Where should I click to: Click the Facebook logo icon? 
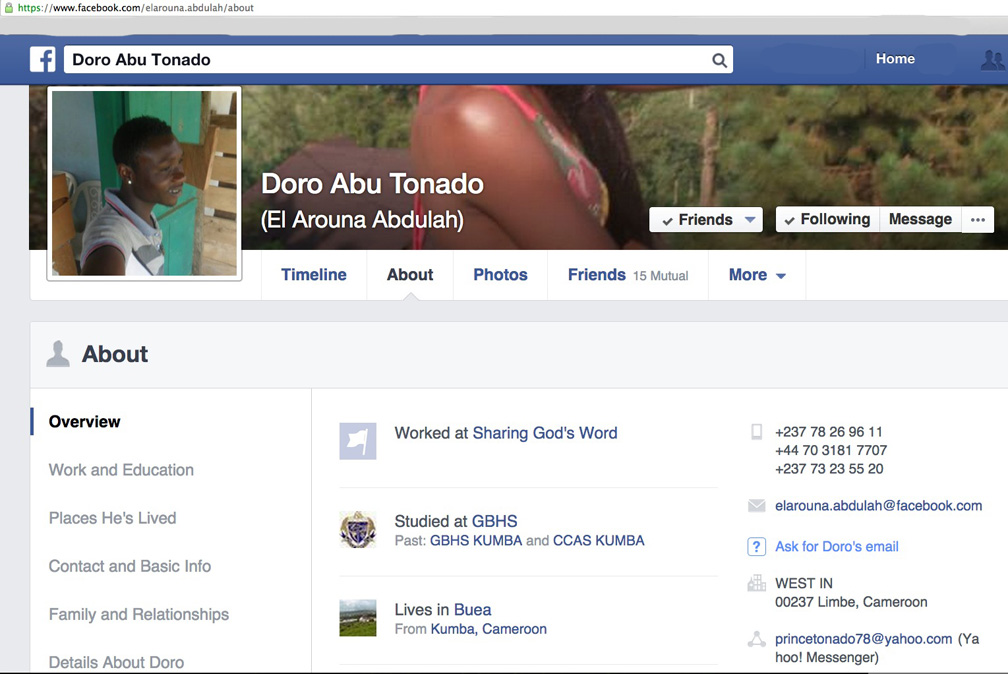[43, 60]
